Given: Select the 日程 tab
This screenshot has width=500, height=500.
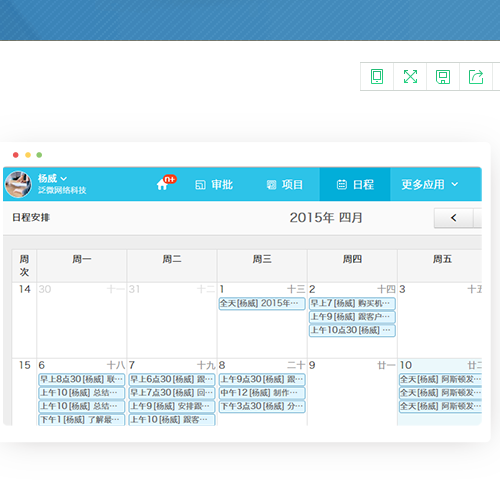Looking at the screenshot, I should (x=355, y=184).
